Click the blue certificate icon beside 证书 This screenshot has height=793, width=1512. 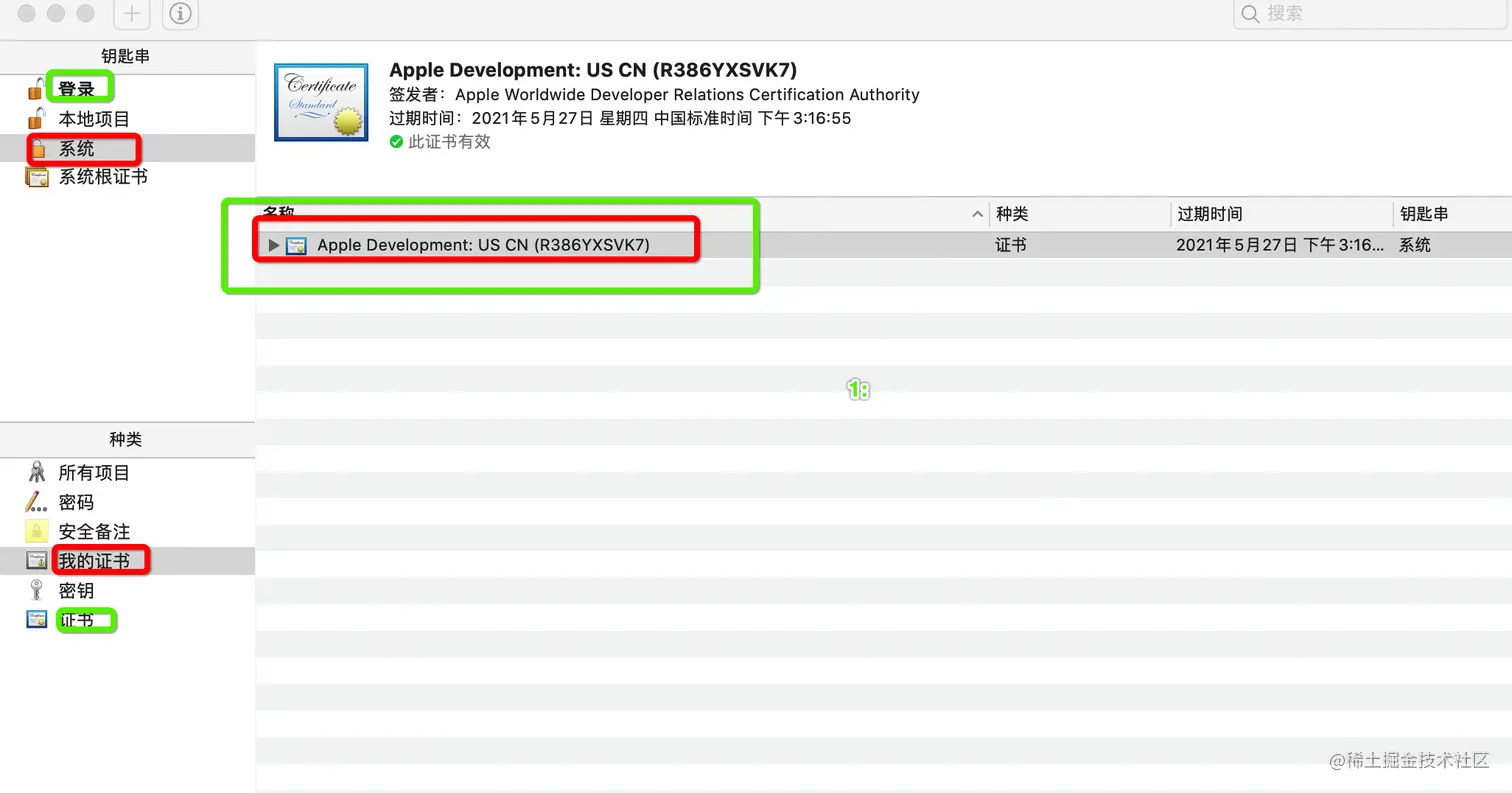pyautogui.click(x=37, y=620)
